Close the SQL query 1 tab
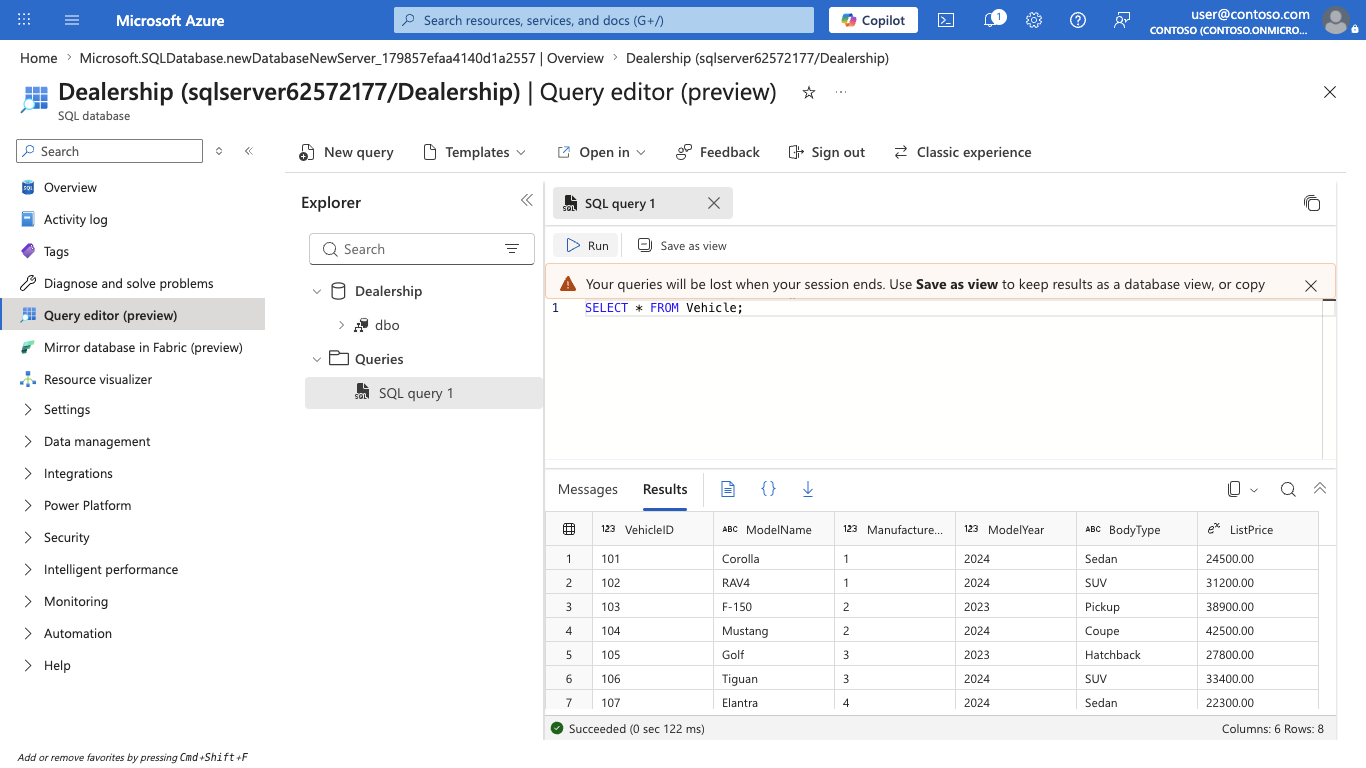The image size is (1366, 768). pyautogui.click(x=714, y=203)
